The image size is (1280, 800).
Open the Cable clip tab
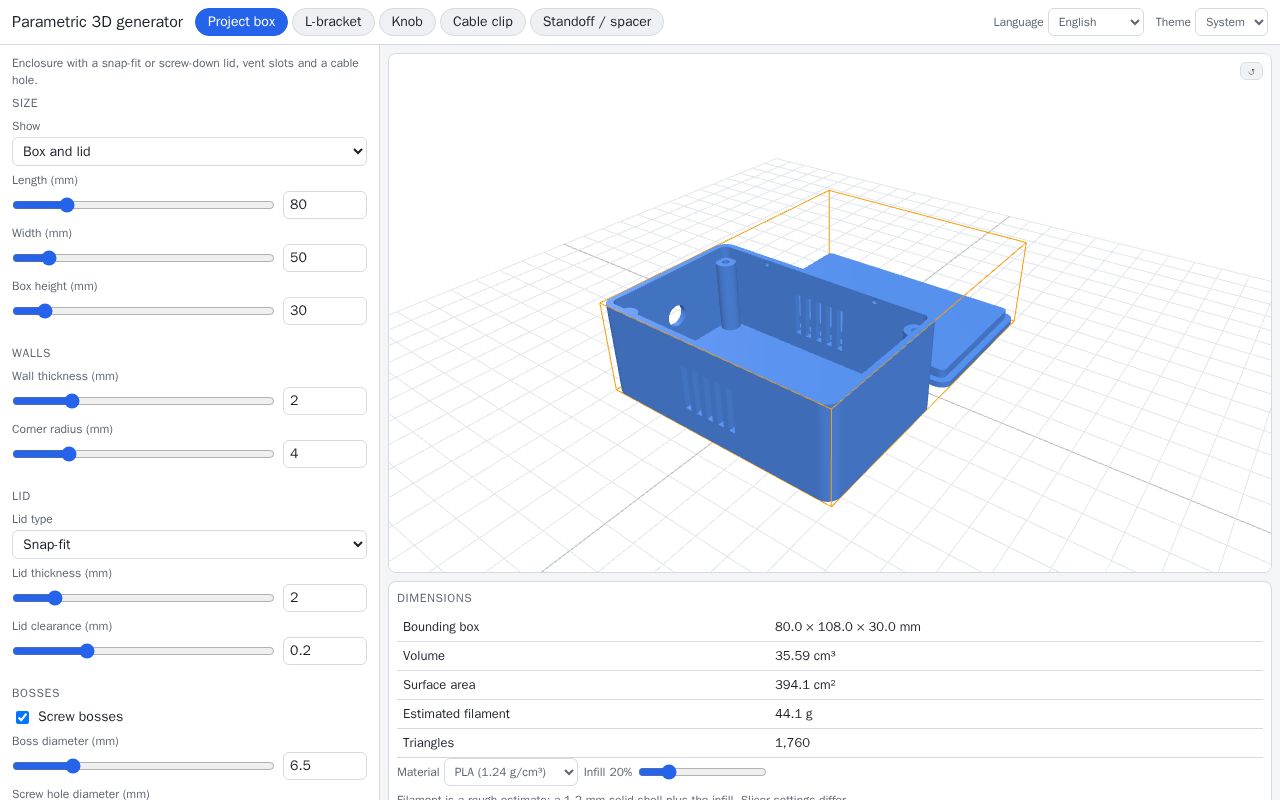click(482, 22)
